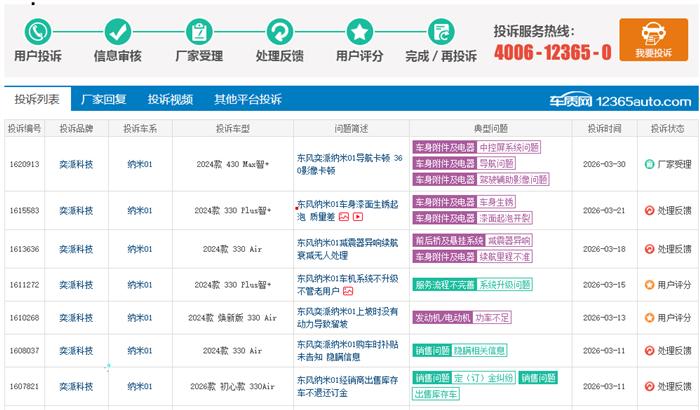Select the 投诉列表 tab
This screenshot has height=410, width=700.
36,100
